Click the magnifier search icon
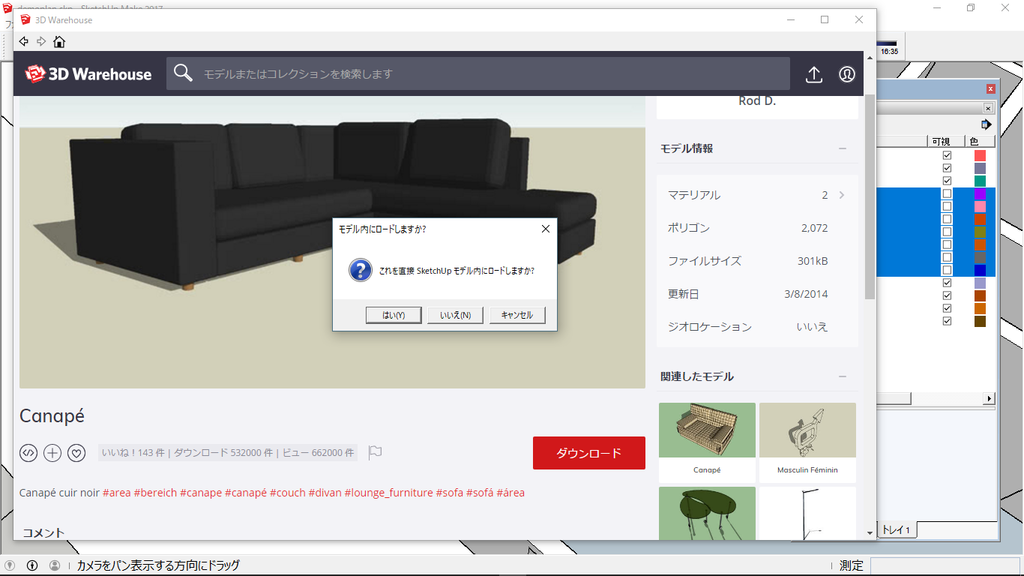 pos(183,73)
